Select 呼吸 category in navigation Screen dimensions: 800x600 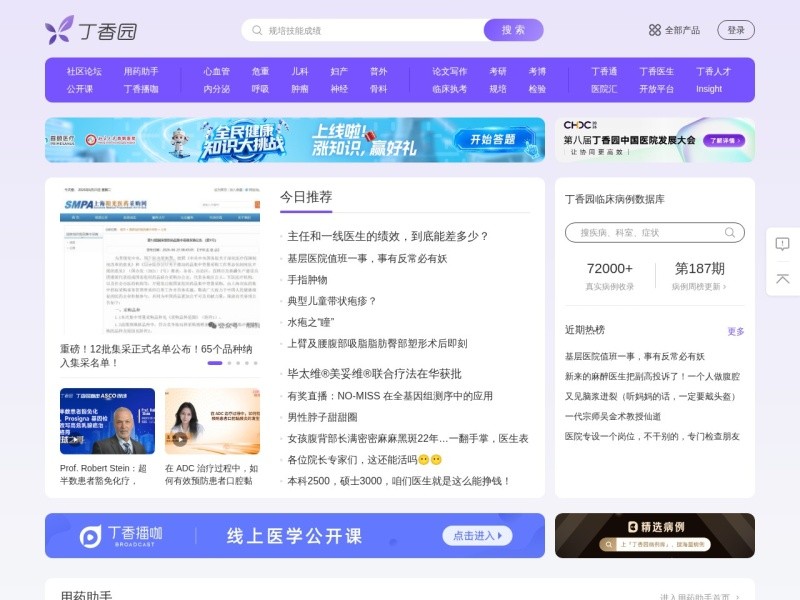260,89
